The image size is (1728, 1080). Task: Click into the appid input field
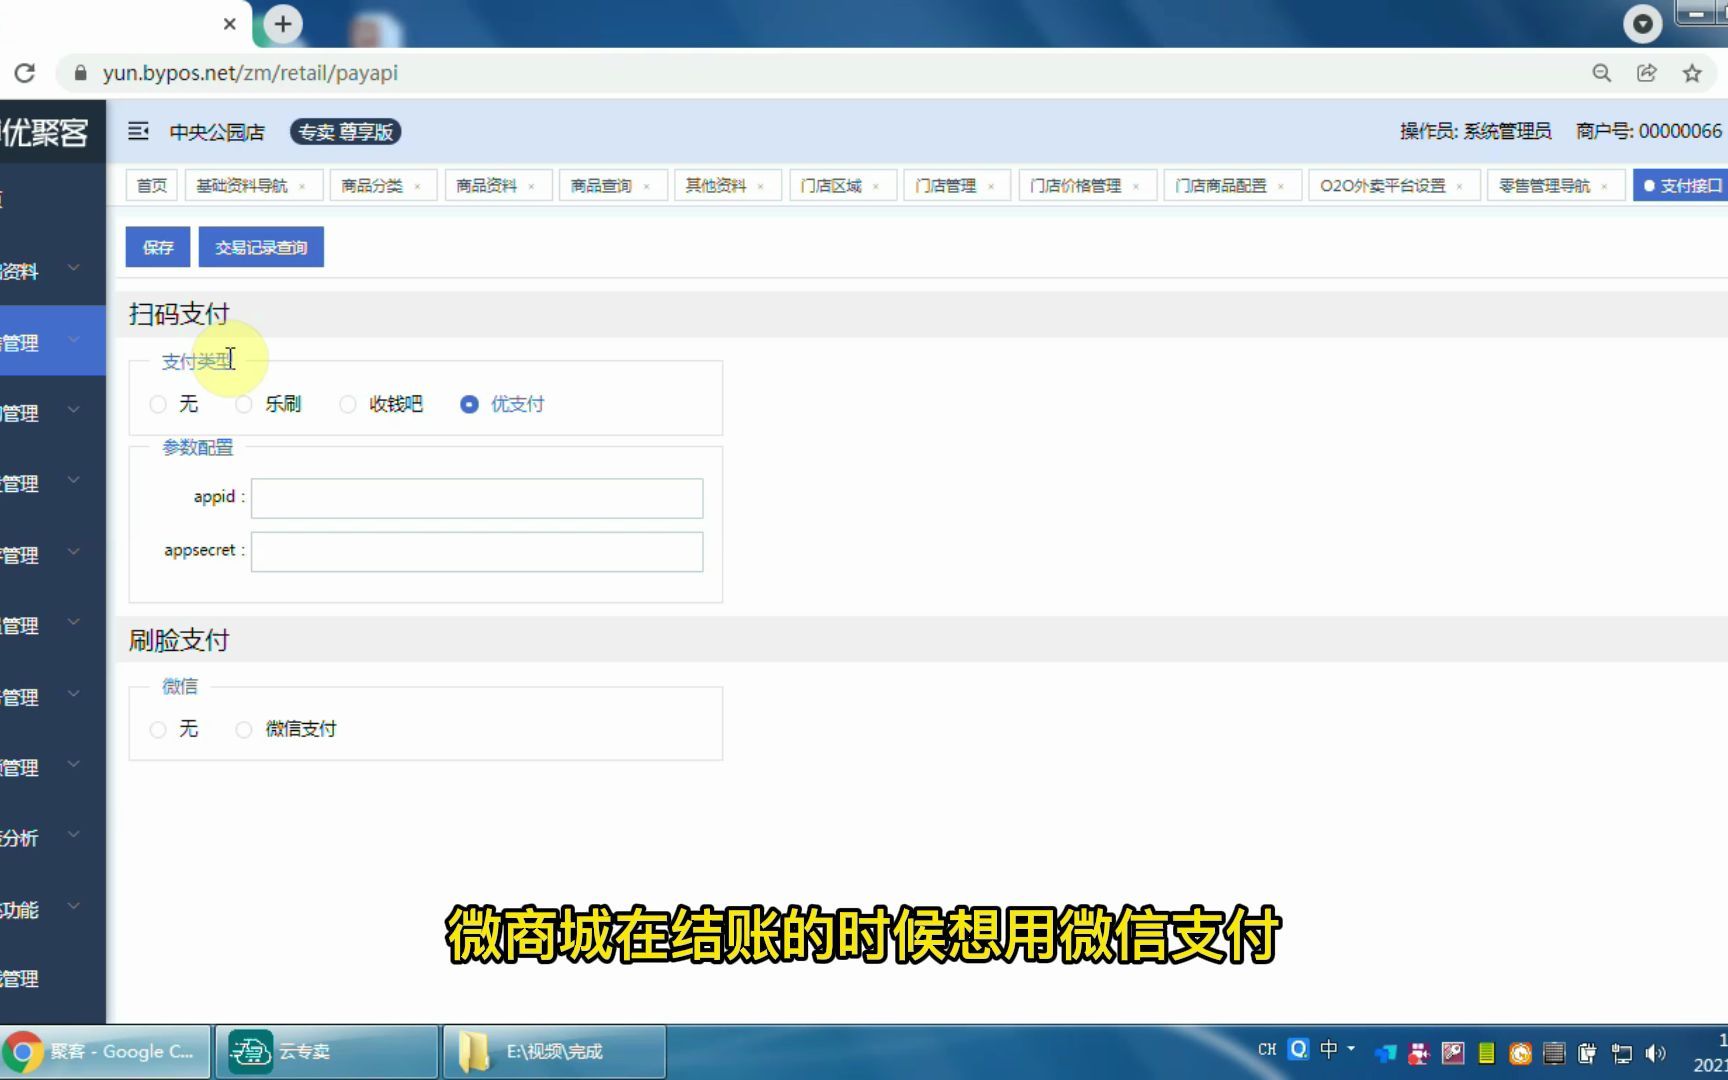click(x=477, y=498)
